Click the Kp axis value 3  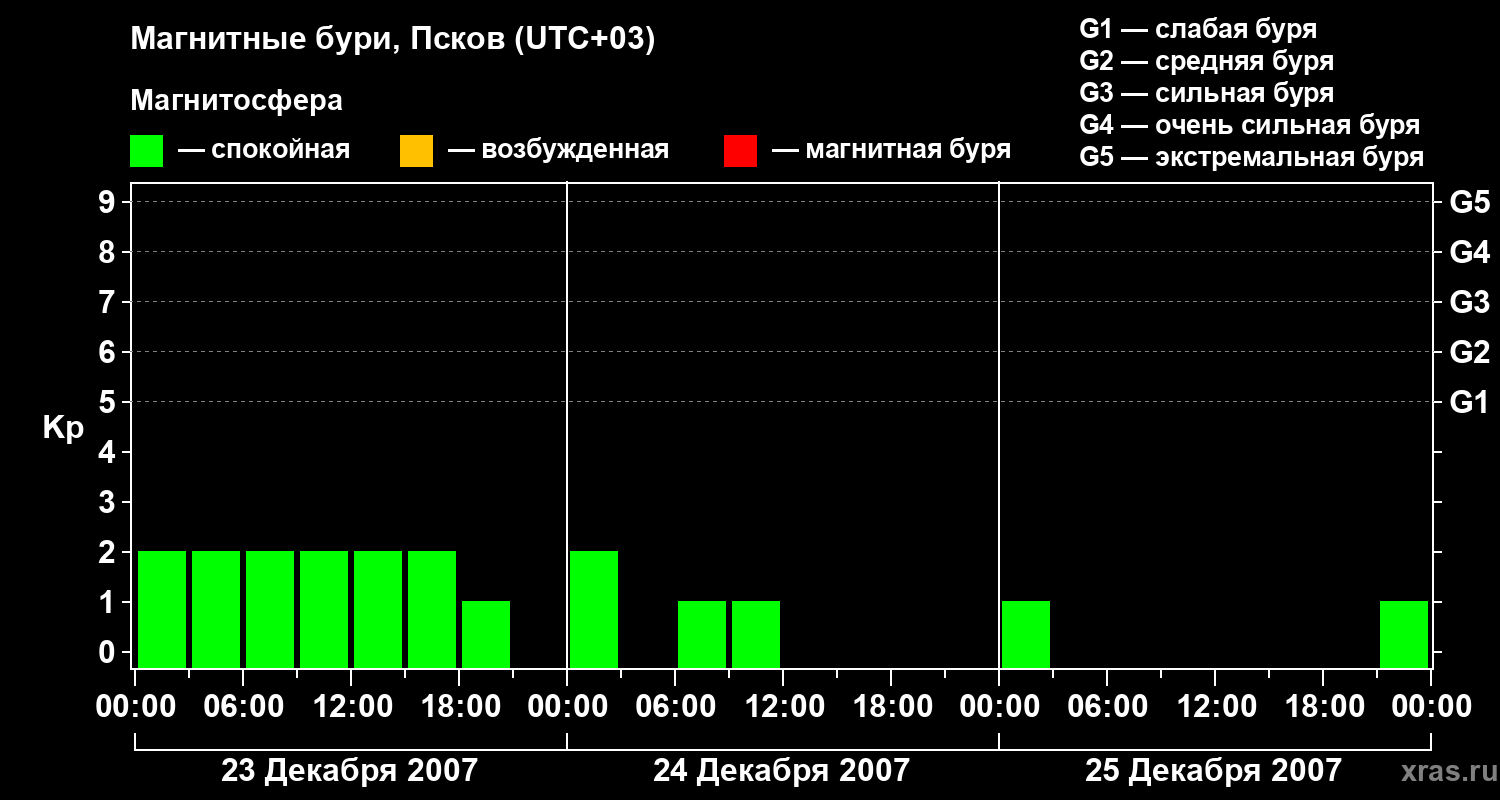tap(109, 502)
